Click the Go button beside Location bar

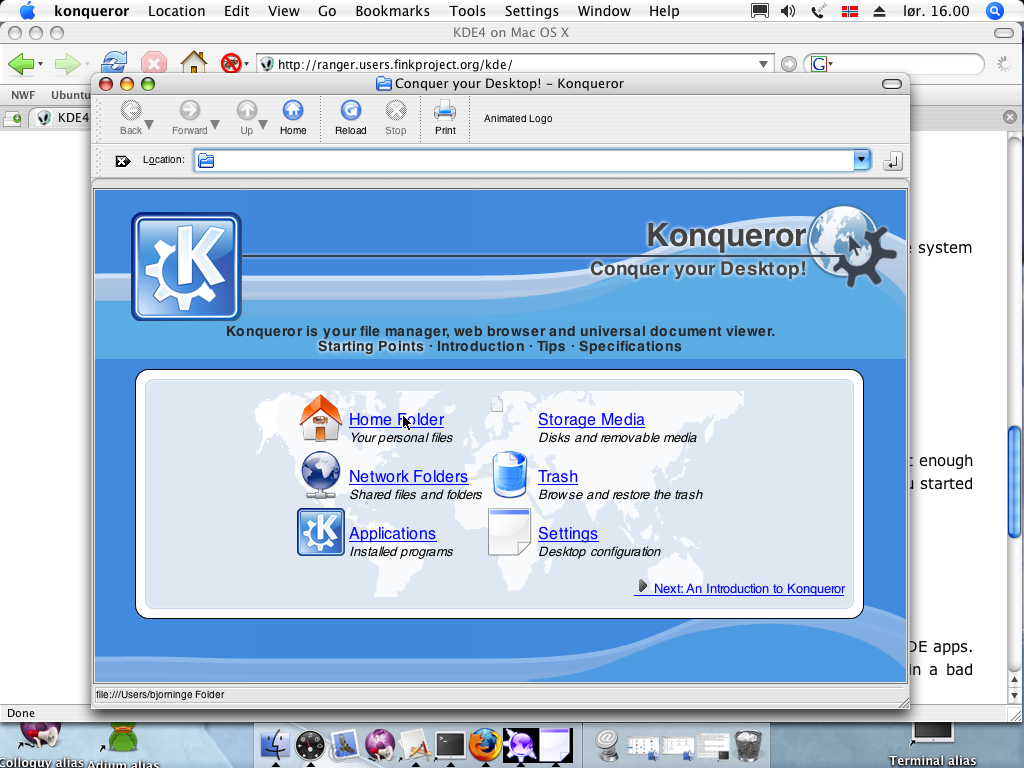click(893, 161)
